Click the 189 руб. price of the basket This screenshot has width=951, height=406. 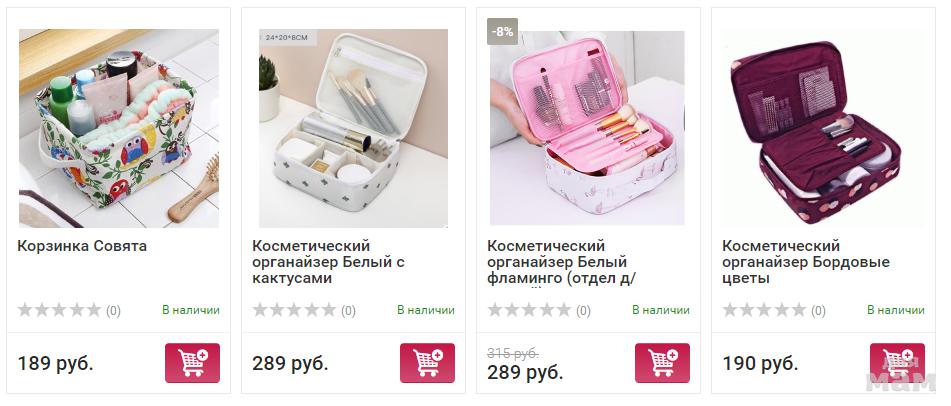tap(55, 364)
